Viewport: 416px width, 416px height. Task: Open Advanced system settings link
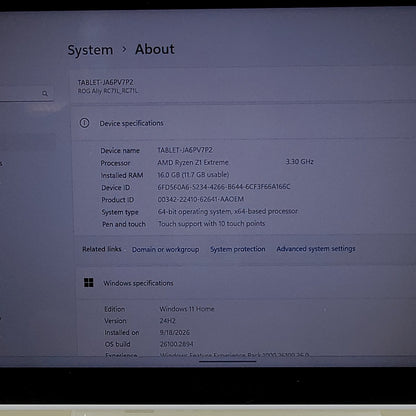point(316,249)
